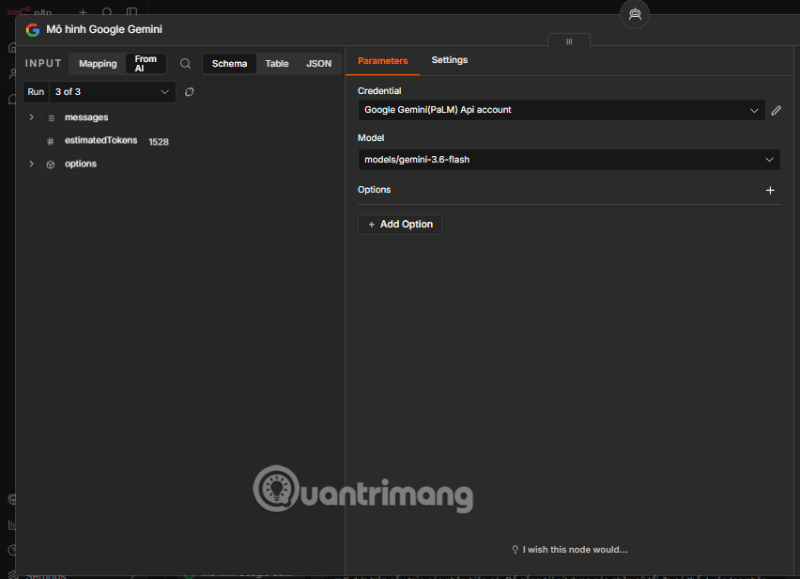Click the plus icon in top bar
This screenshot has width=800, height=579.
(83, 11)
